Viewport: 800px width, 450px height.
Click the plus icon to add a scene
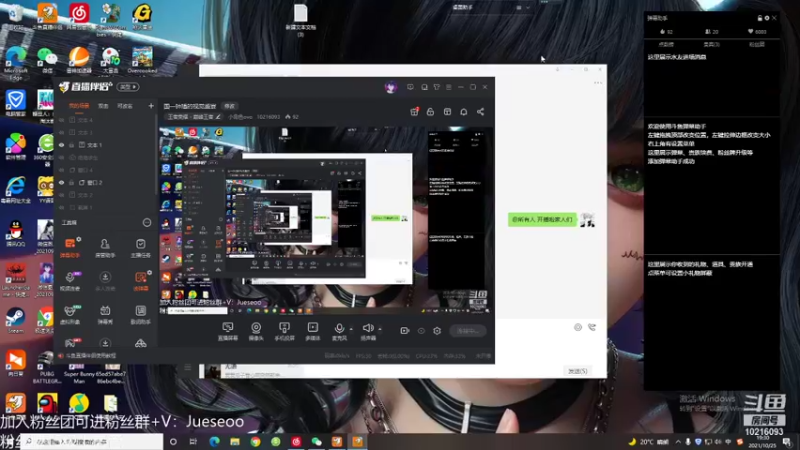(x=151, y=106)
